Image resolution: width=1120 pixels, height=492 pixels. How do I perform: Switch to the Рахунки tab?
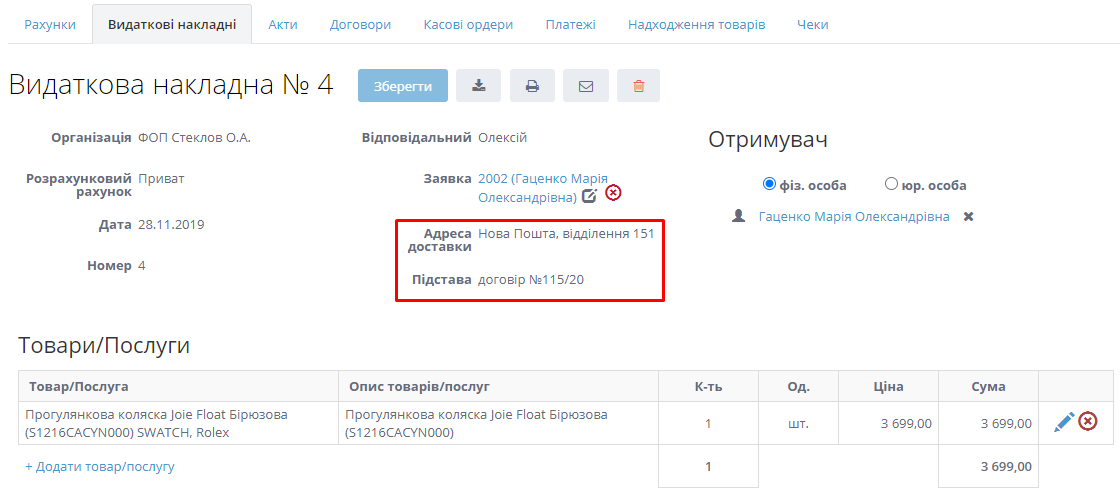[x=50, y=24]
